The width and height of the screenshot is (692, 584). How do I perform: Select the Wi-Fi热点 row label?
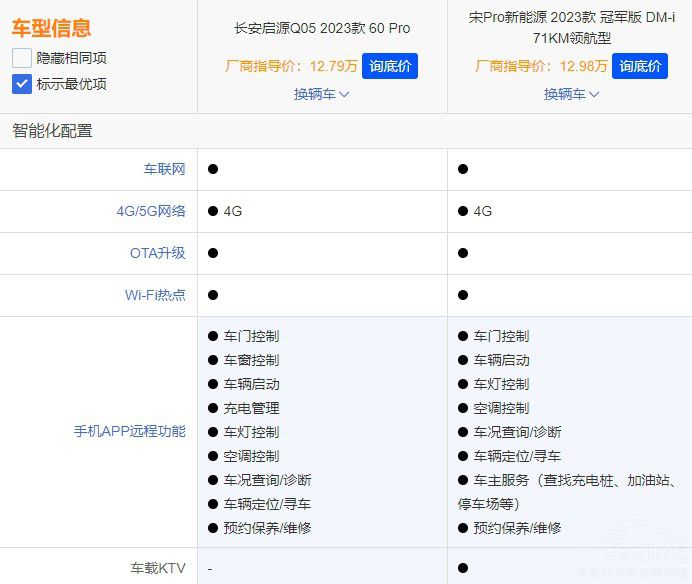tap(155, 295)
